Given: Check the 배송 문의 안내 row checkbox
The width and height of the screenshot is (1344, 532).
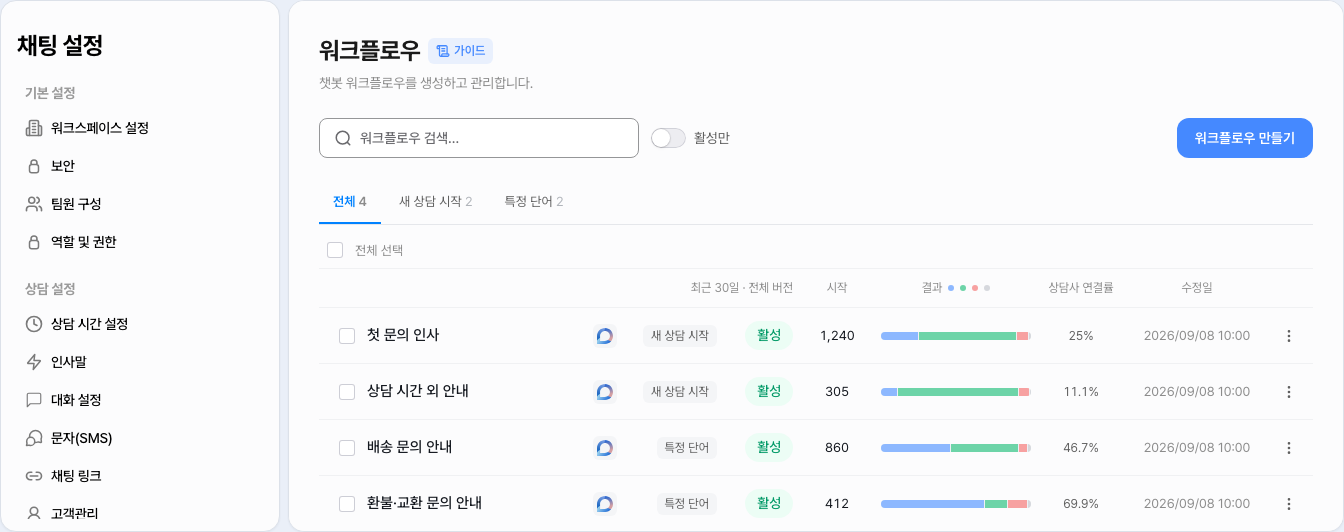Looking at the screenshot, I should pos(347,448).
